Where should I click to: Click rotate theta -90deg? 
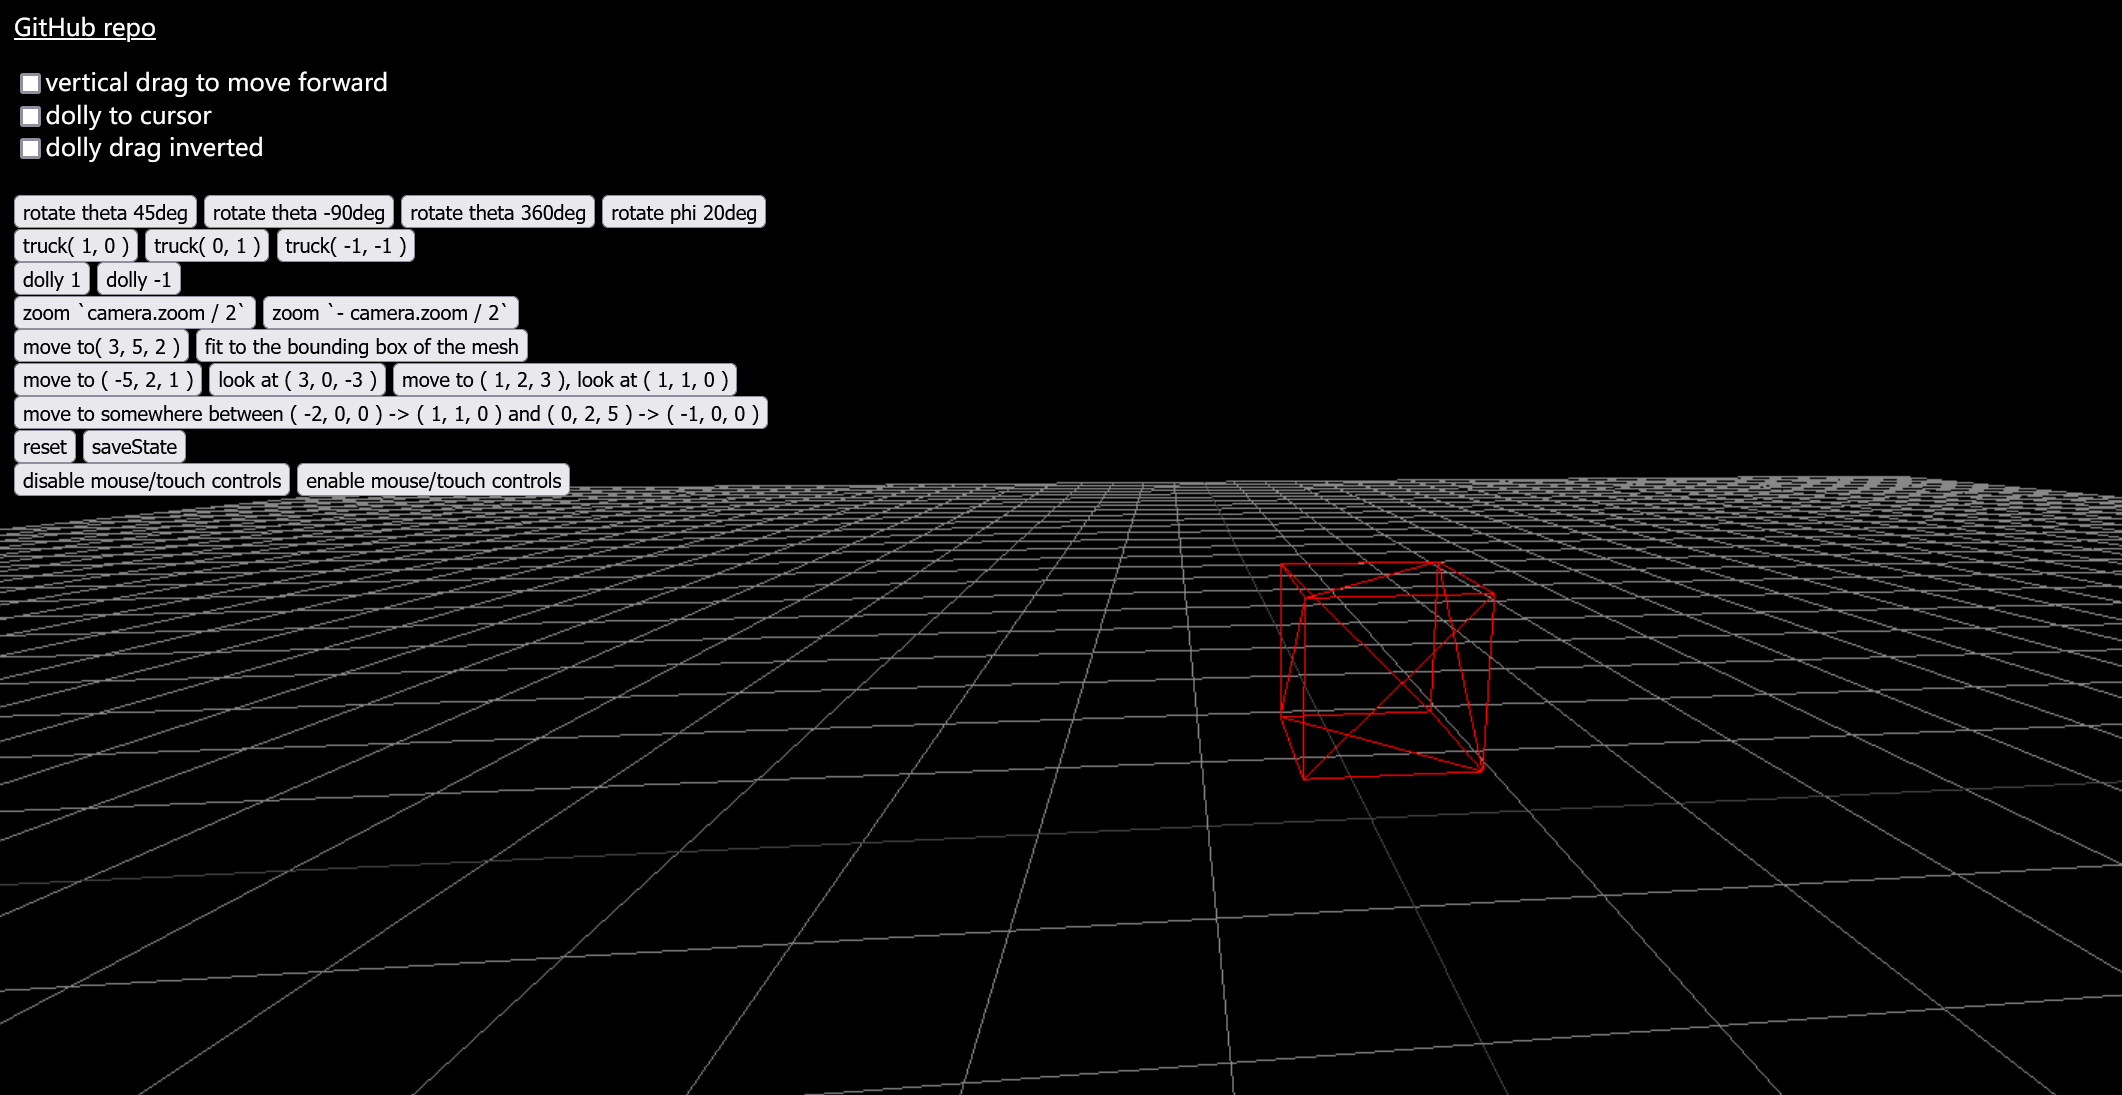298,212
